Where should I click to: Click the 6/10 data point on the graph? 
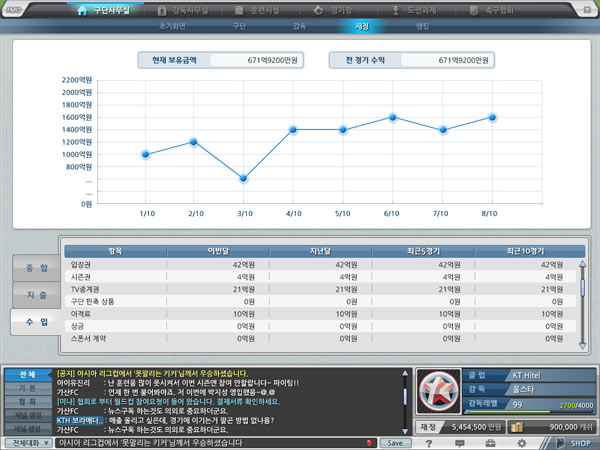pos(393,117)
